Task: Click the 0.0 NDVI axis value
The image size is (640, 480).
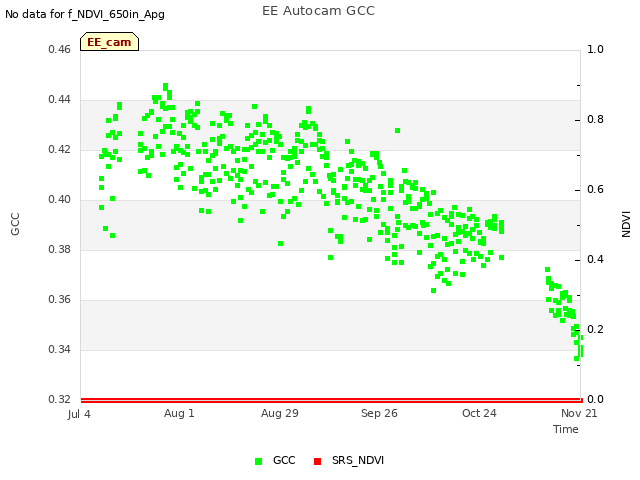Action: [x=595, y=399]
